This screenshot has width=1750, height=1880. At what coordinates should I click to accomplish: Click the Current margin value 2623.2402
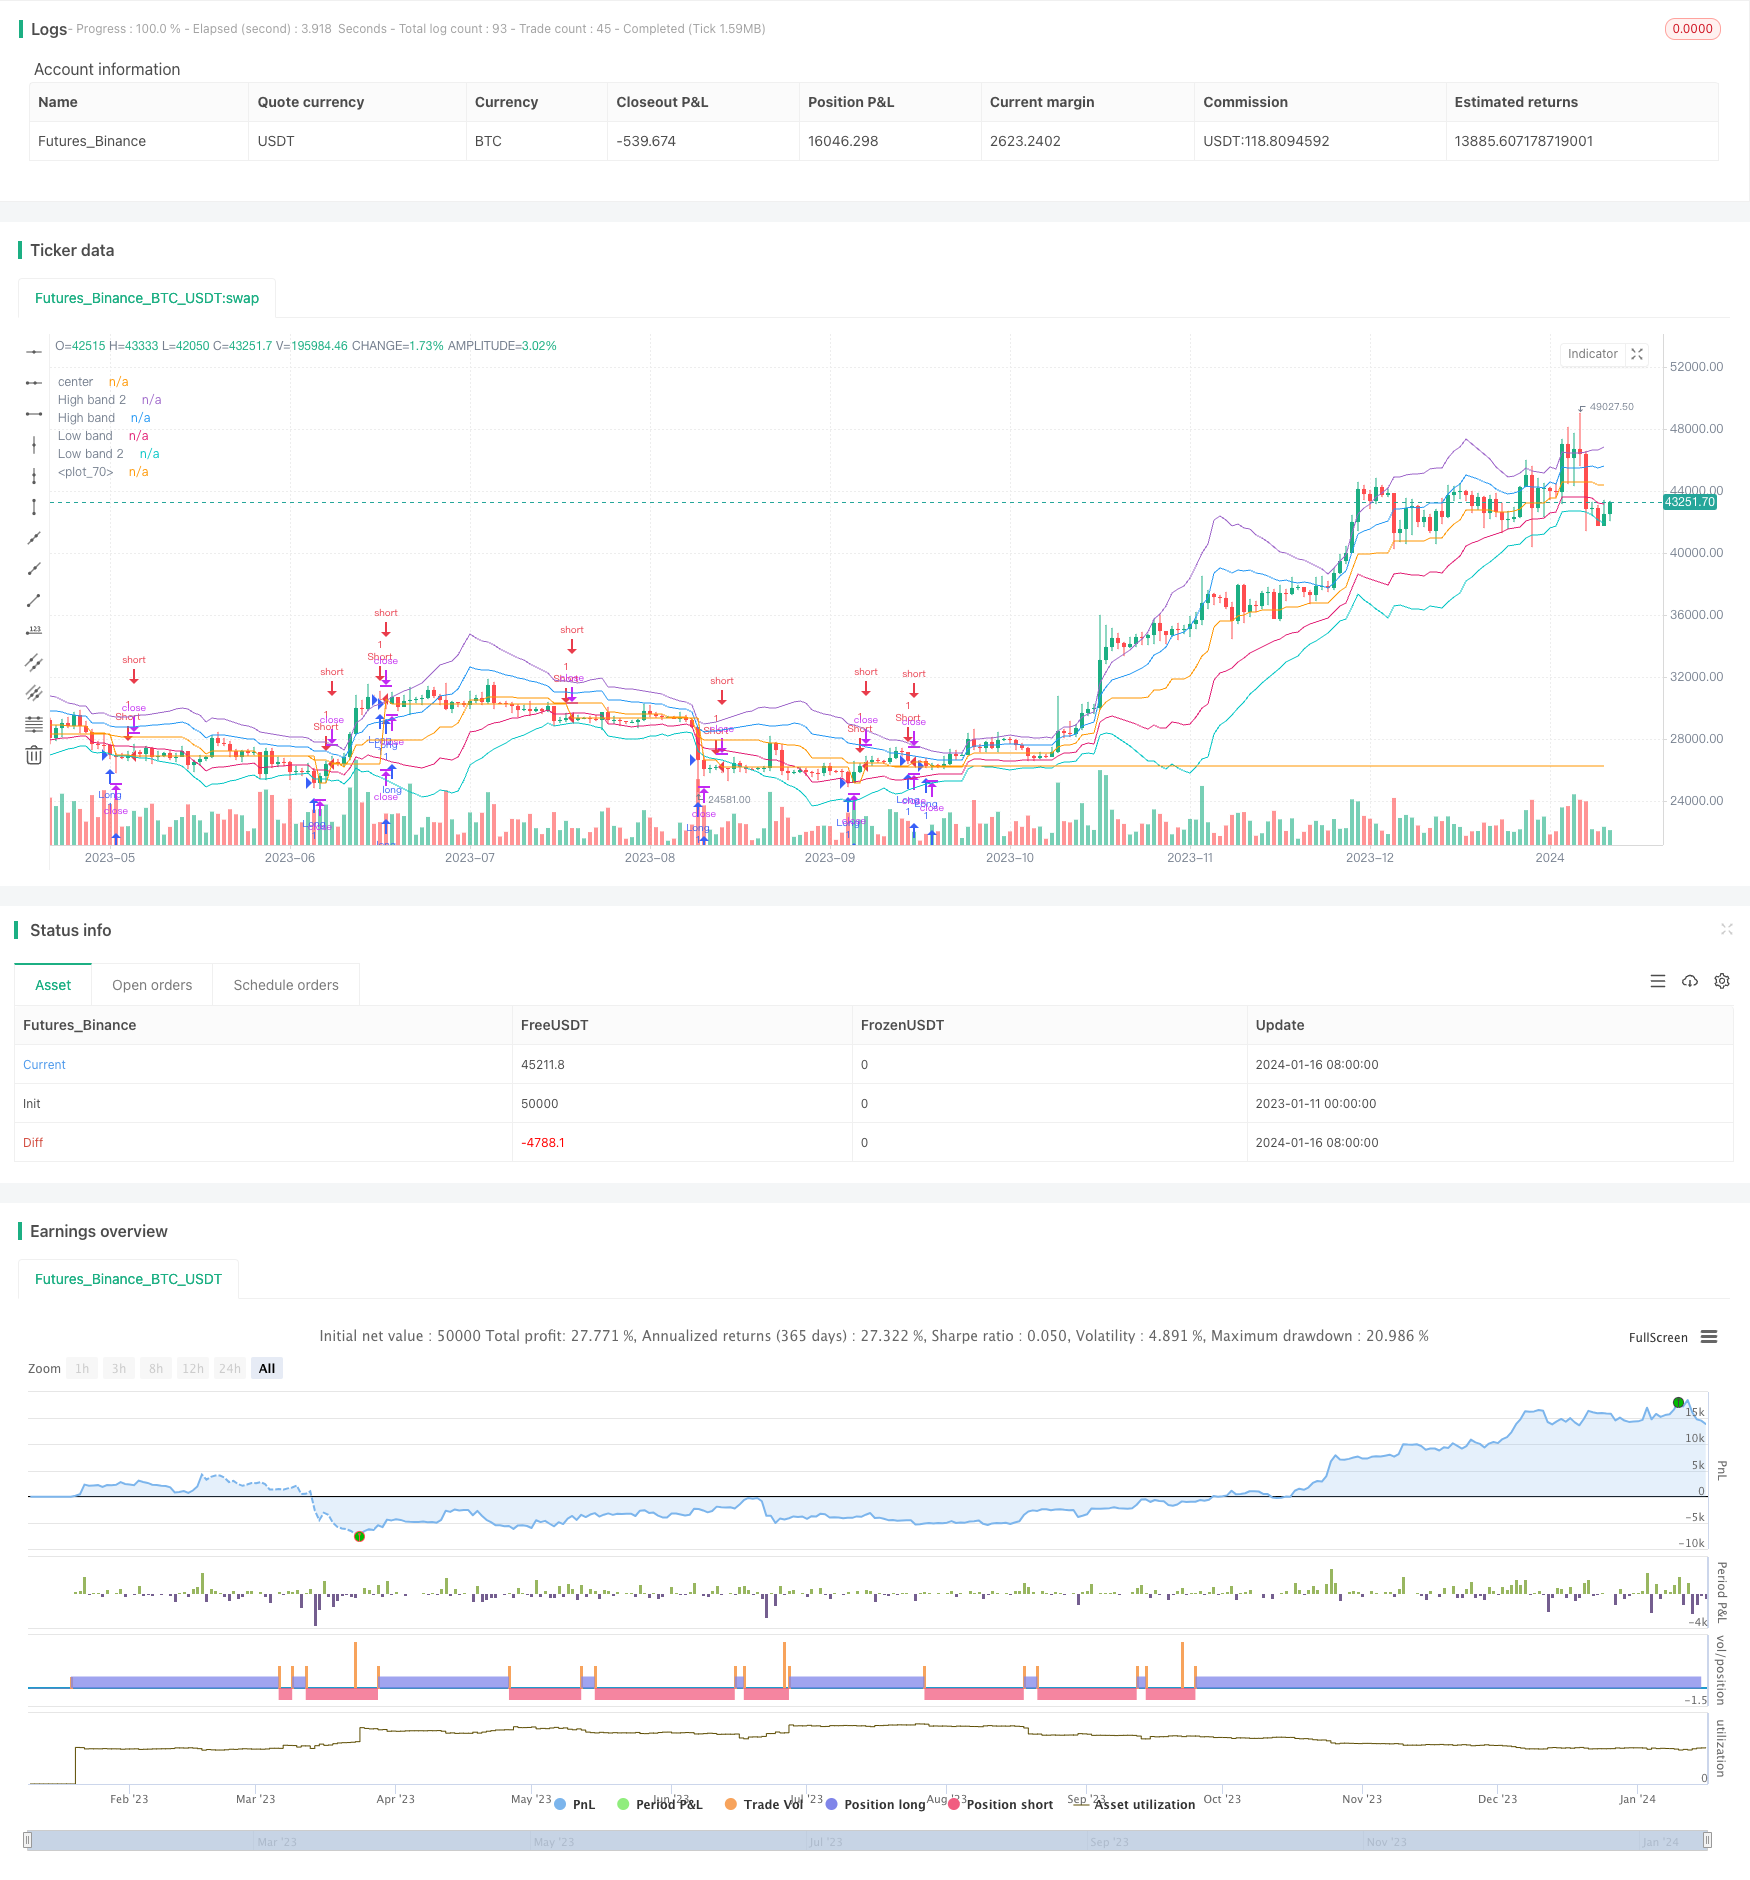tap(1025, 141)
